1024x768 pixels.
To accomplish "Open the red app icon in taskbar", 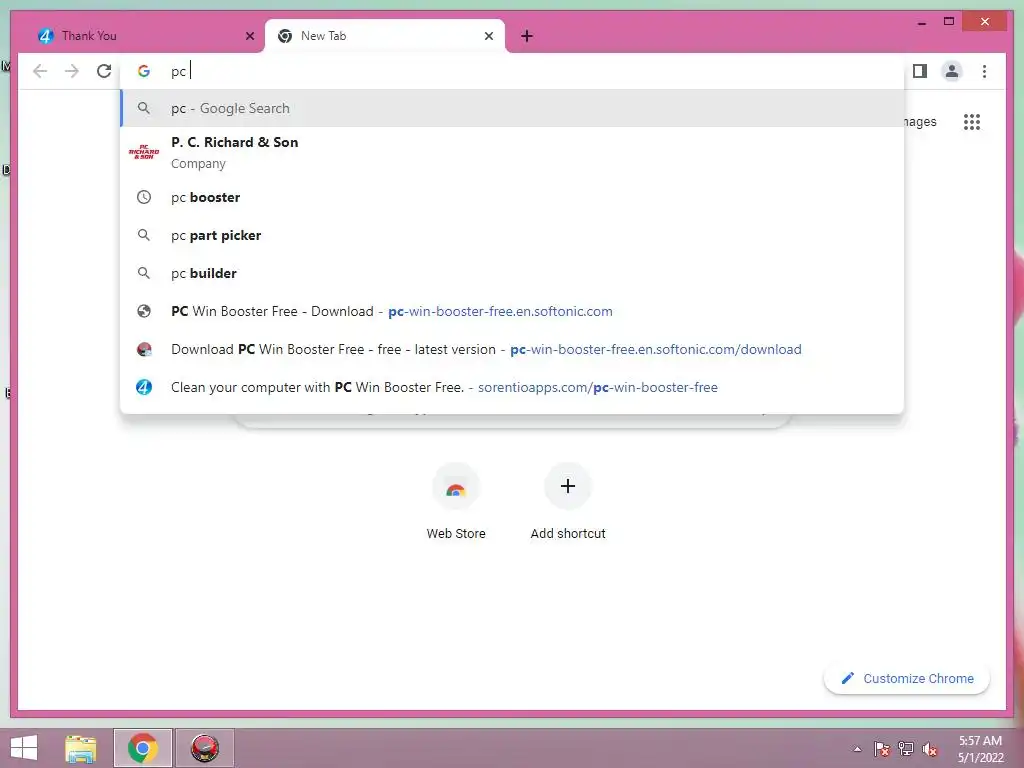I will [204, 748].
